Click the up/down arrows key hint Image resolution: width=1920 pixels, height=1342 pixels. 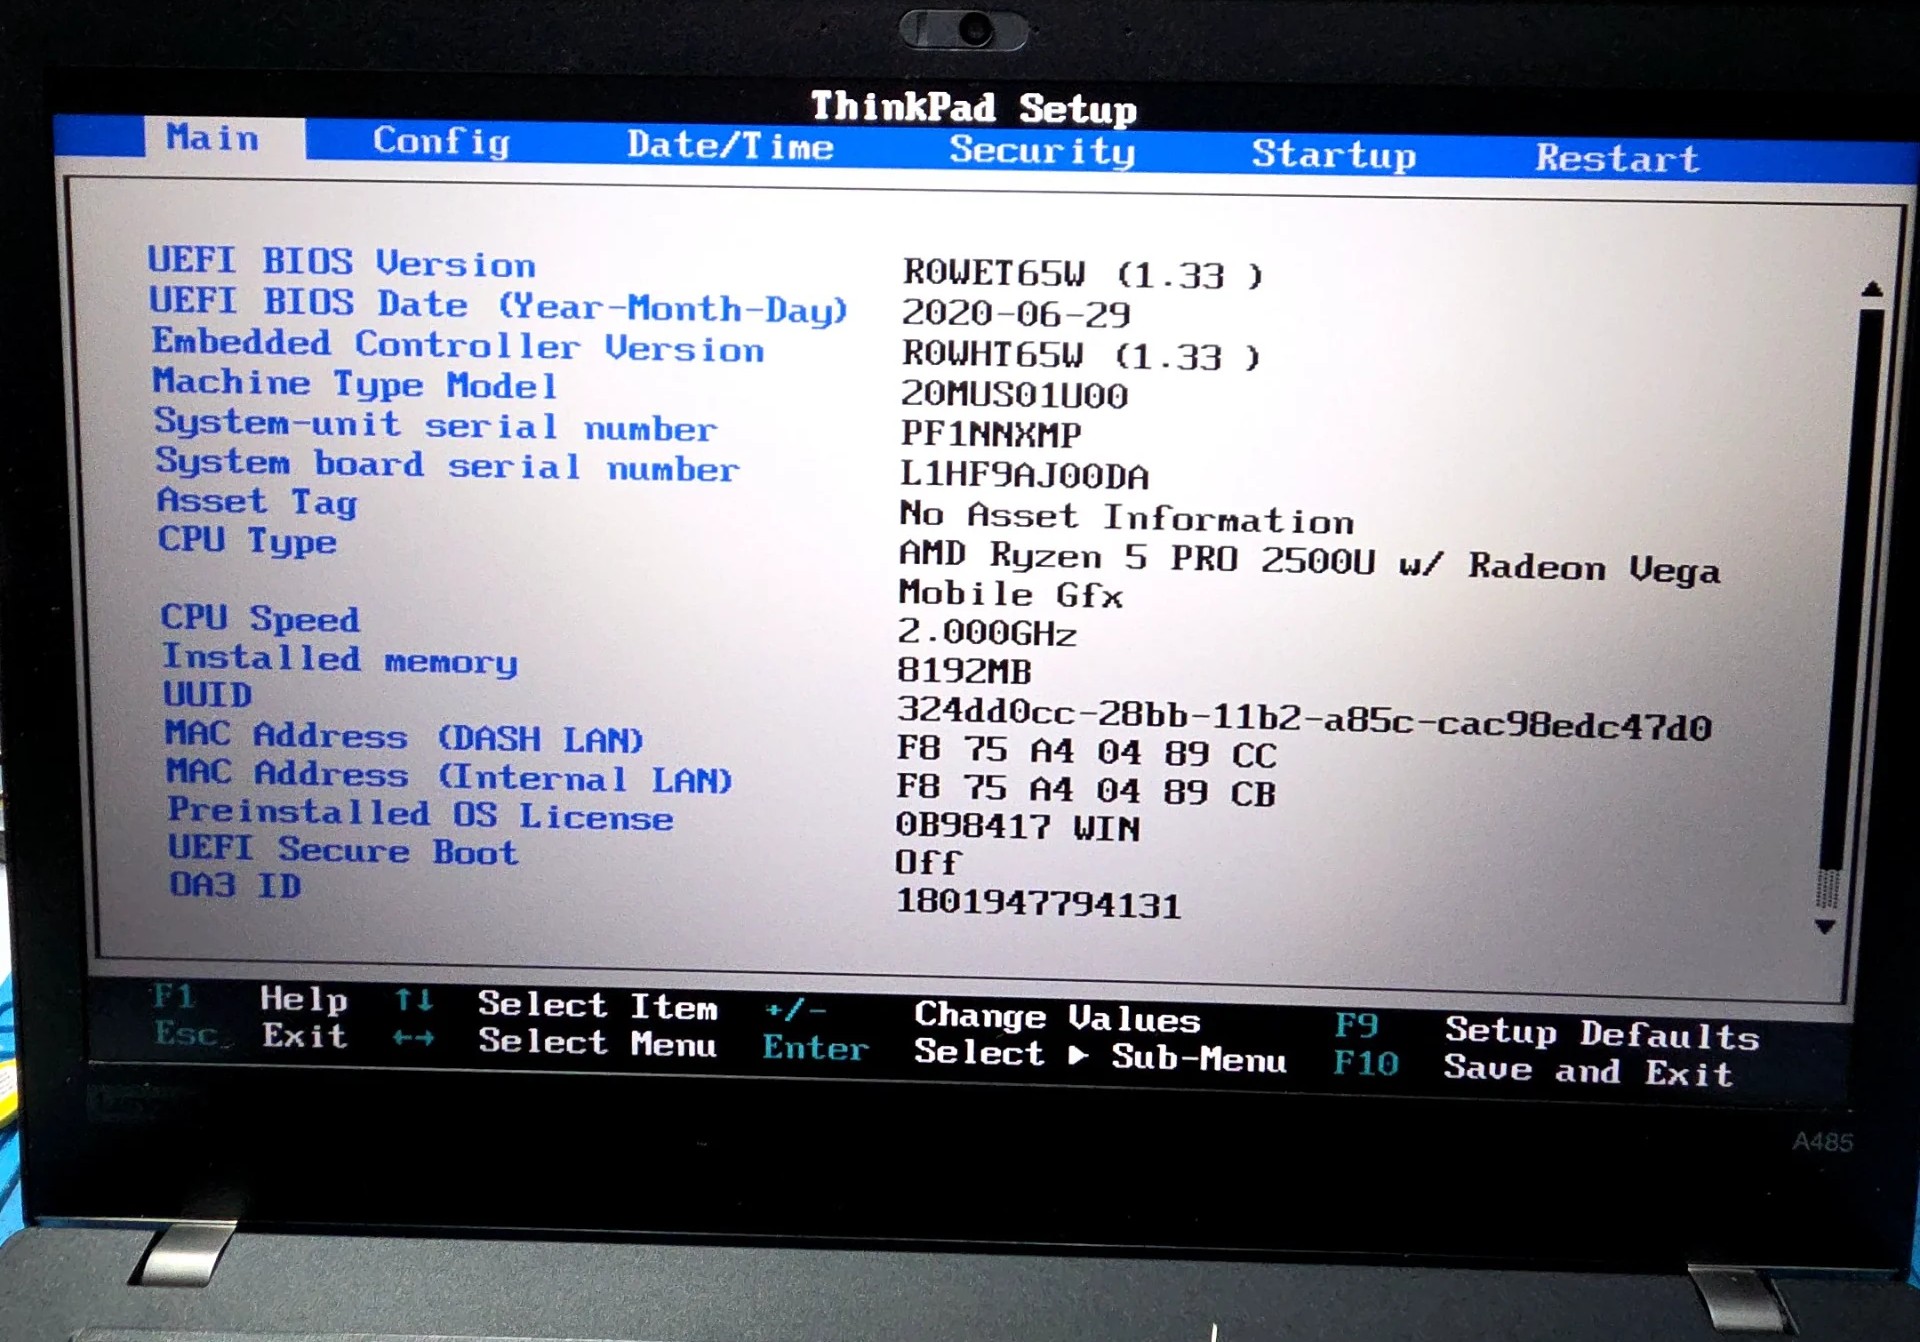pyautogui.click(x=414, y=1000)
